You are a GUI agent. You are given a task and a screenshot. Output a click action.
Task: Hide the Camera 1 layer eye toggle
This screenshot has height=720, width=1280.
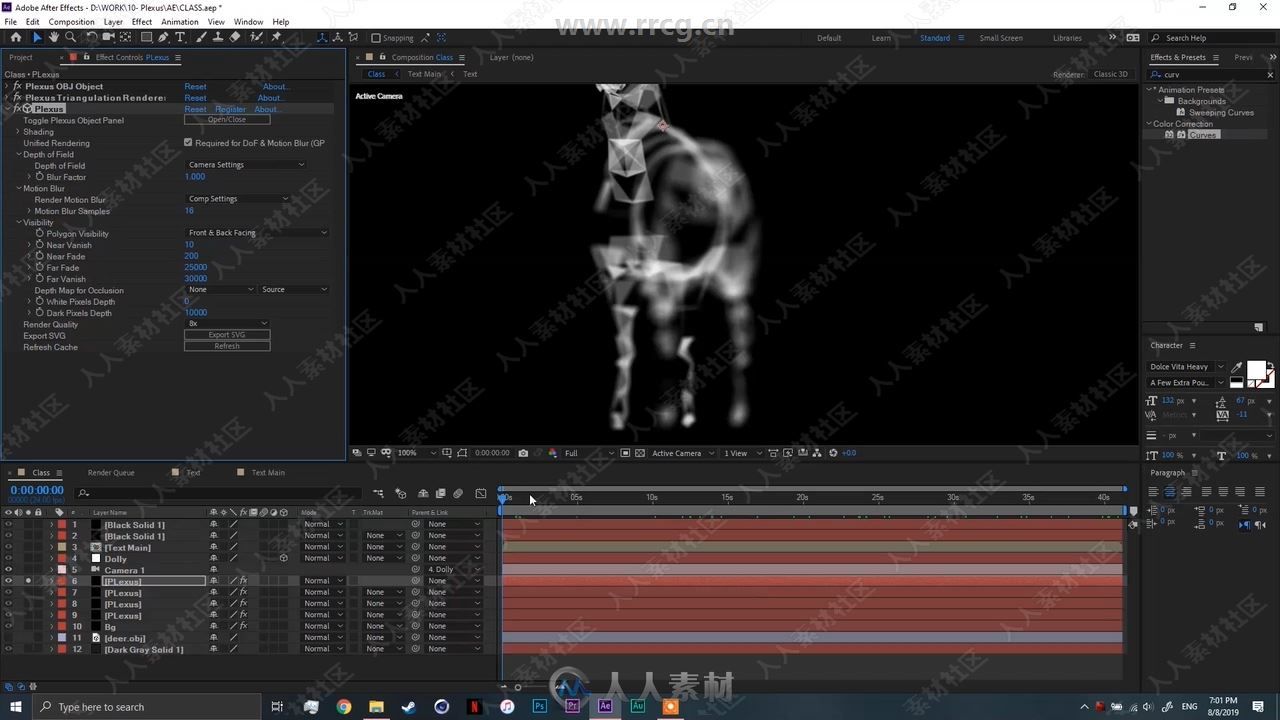coord(8,570)
